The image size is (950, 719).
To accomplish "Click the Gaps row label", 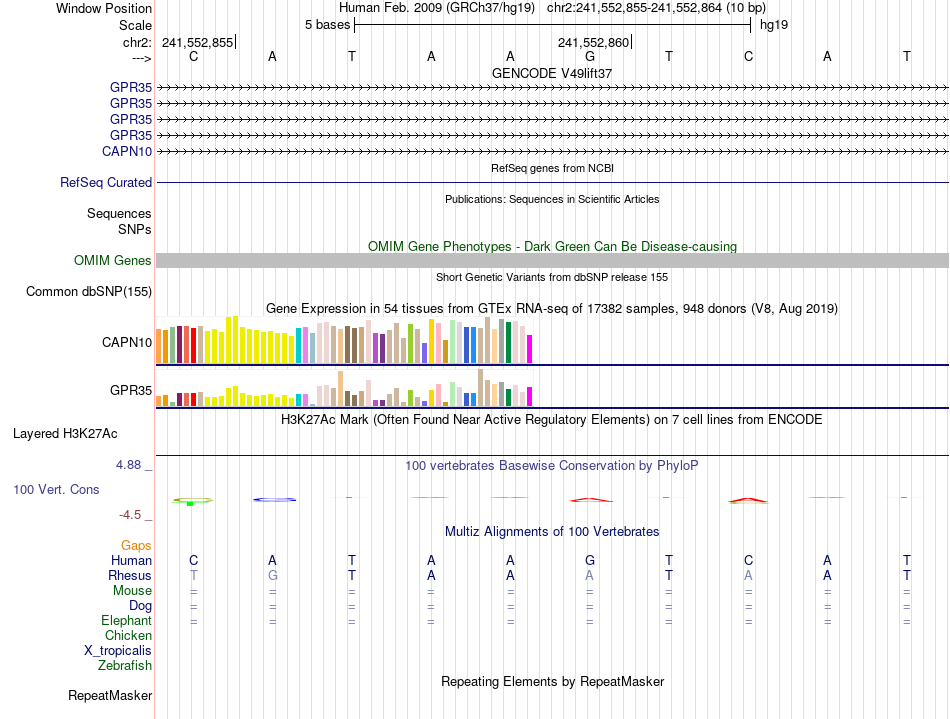I will tap(136, 546).
